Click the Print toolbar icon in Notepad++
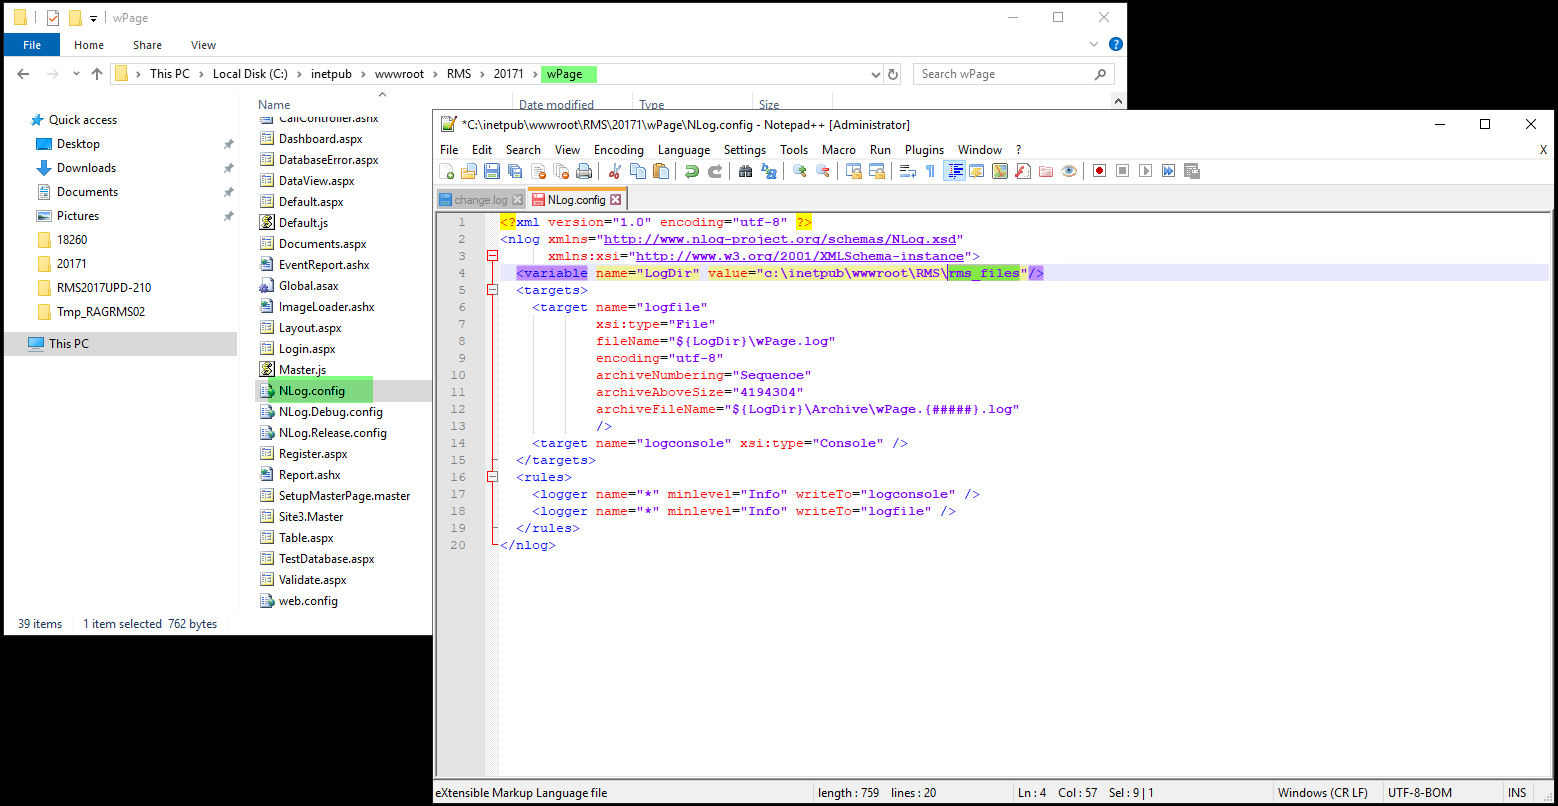The image size is (1558, 806). tap(584, 171)
